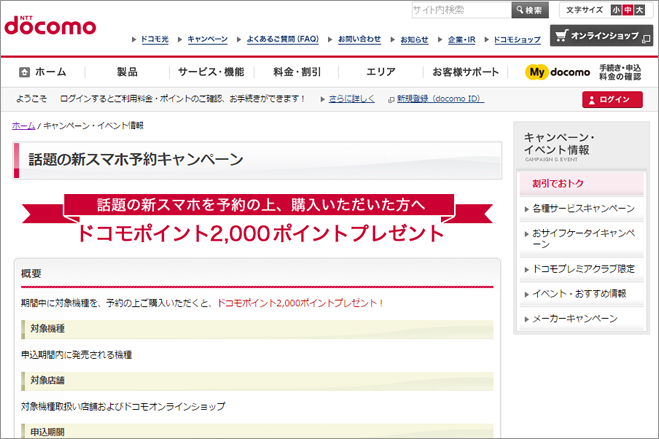The width and height of the screenshot is (659, 439).
Task: Open おサイフケータイキャンペーン sidebar item
Action: 582,239
